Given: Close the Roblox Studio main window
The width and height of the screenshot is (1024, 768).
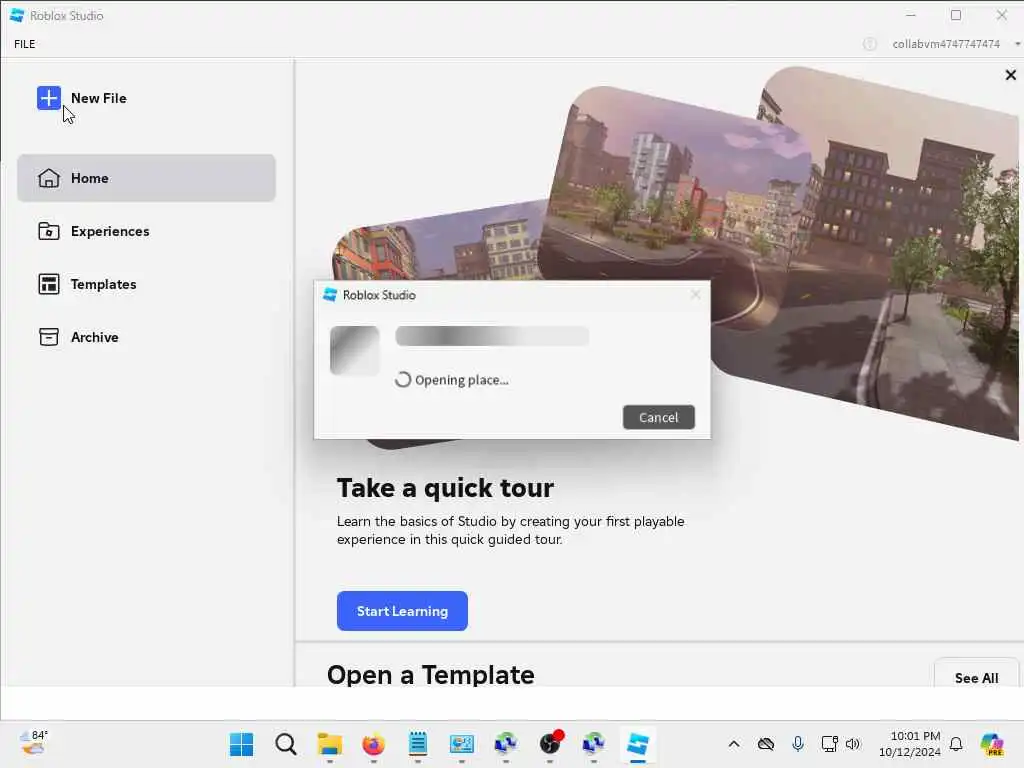Looking at the screenshot, I should tap(1001, 15).
